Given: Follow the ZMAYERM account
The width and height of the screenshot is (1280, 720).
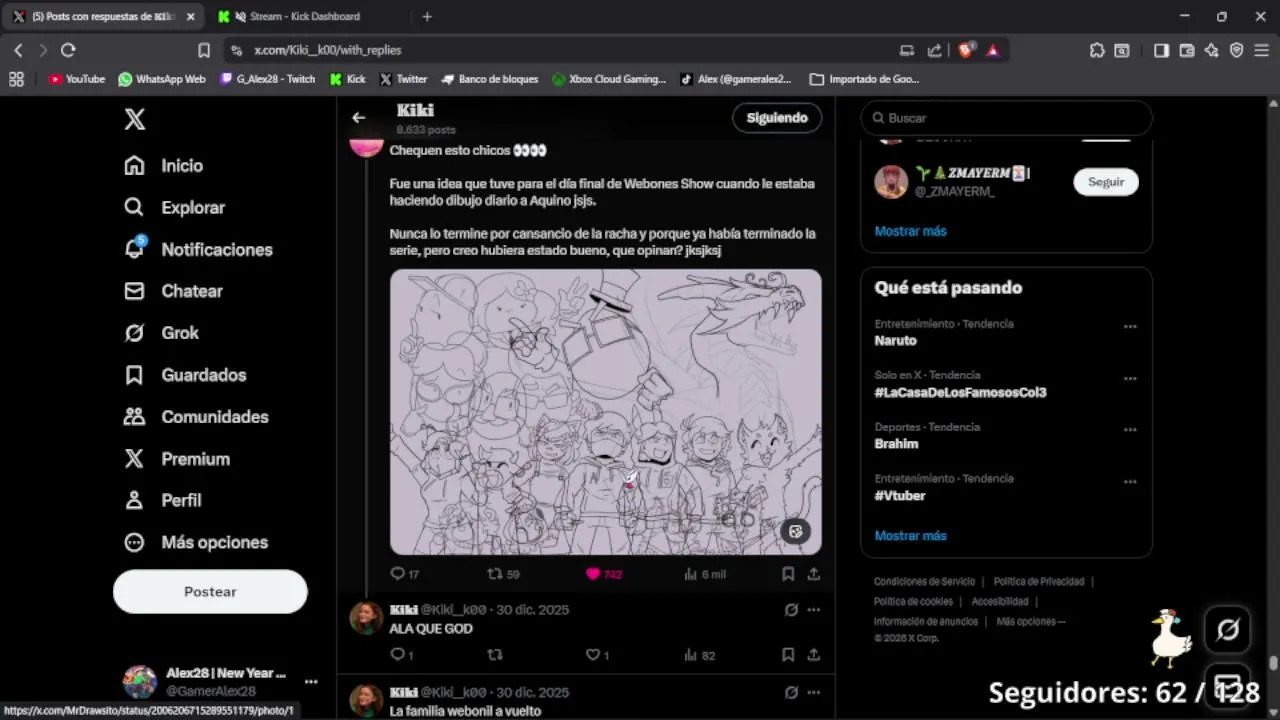Looking at the screenshot, I should 1105,182.
